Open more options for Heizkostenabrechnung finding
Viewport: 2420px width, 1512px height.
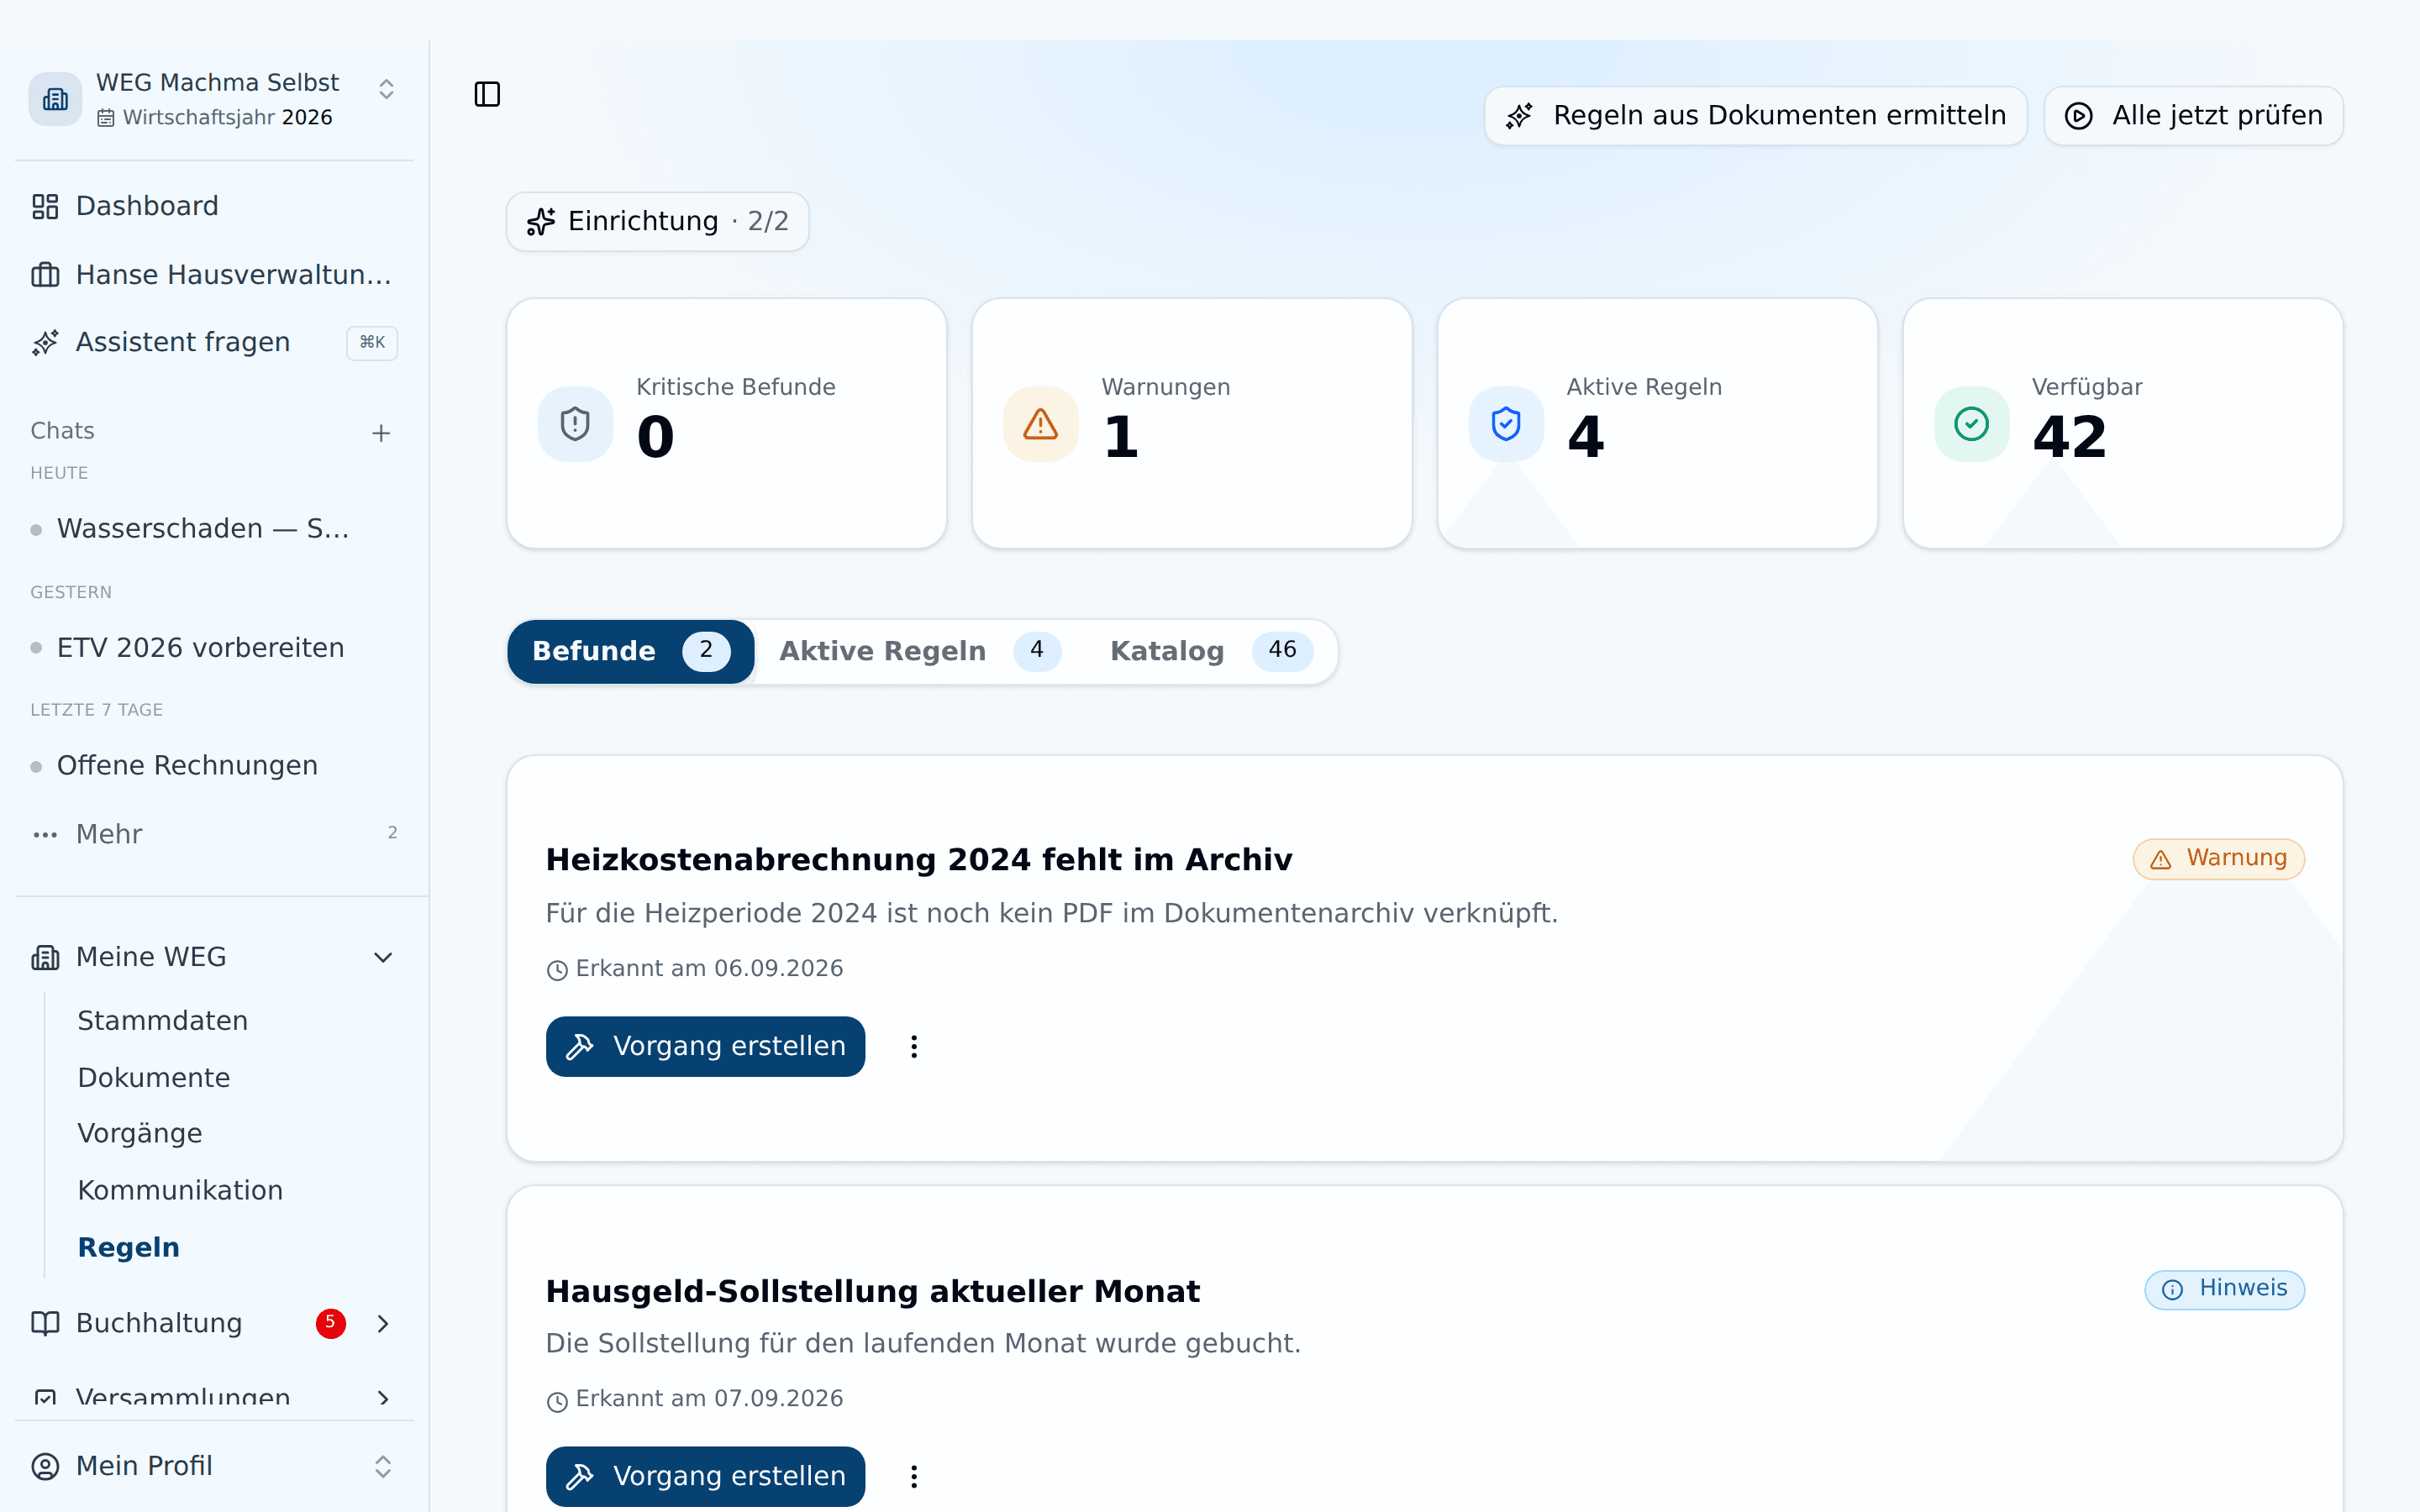(x=914, y=1047)
